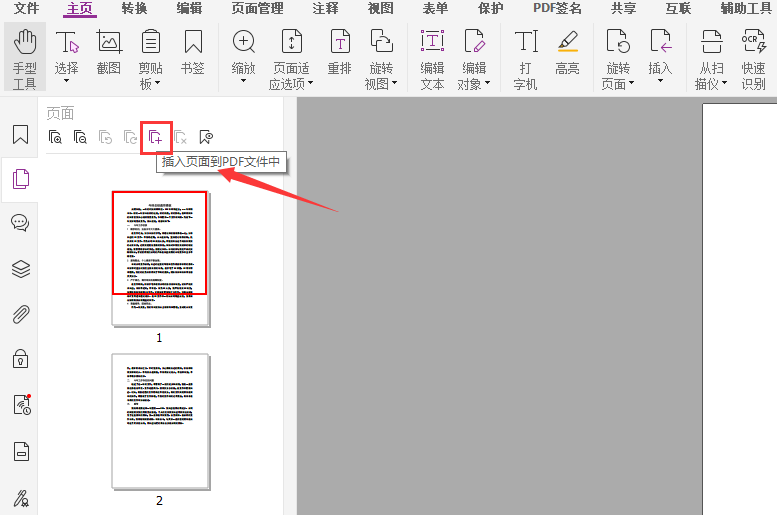Open the Convert (转换) ribbon tab
This screenshot has height=515, width=777.
pyautogui.click(x=134, y=9)
